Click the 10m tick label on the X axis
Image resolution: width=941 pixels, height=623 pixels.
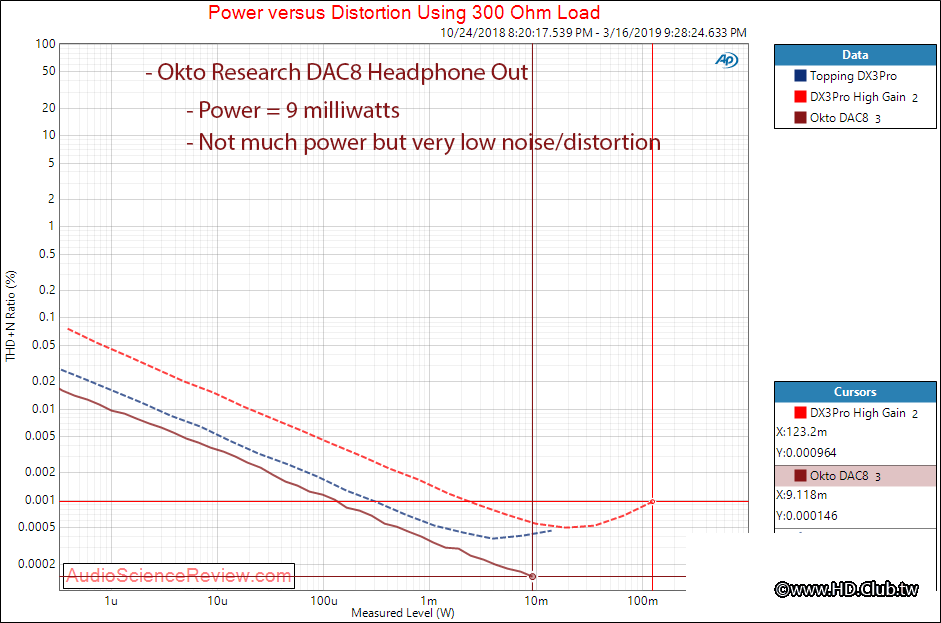click(536, 601)
